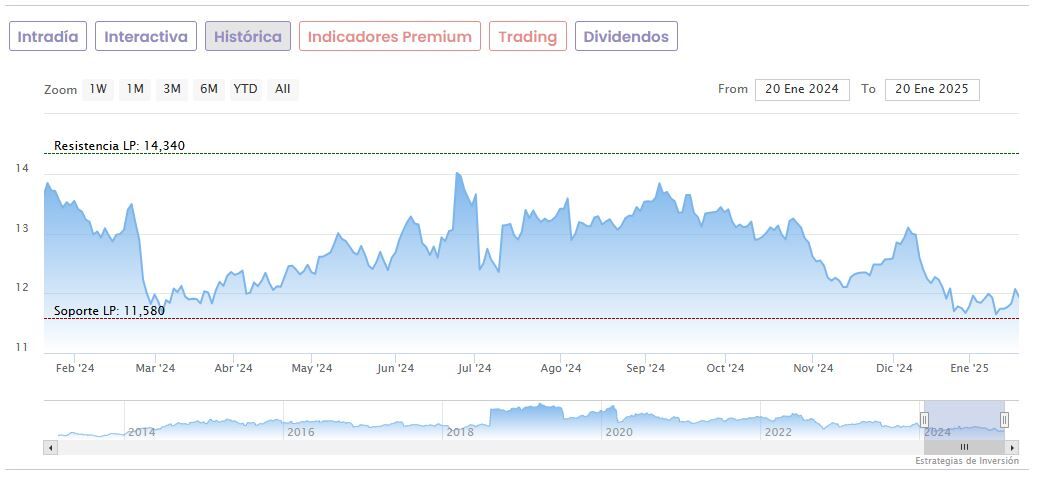The height and width of the screenshot is (478, 1037).
Task: Click the scrollbar right arrow
Action: click(x=1012, y=447)
